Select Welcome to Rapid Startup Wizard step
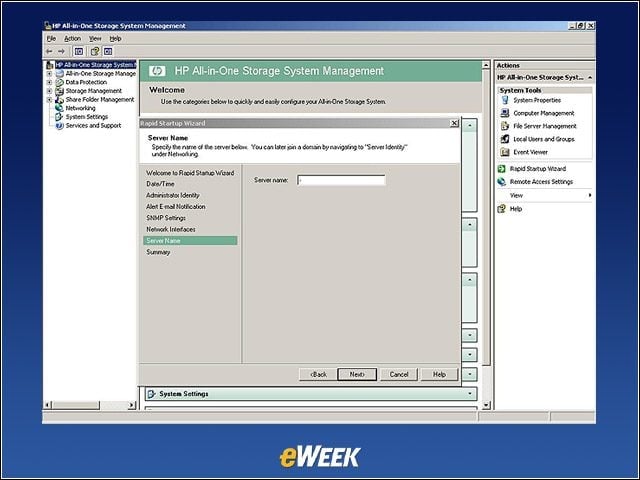 point(190,173)
